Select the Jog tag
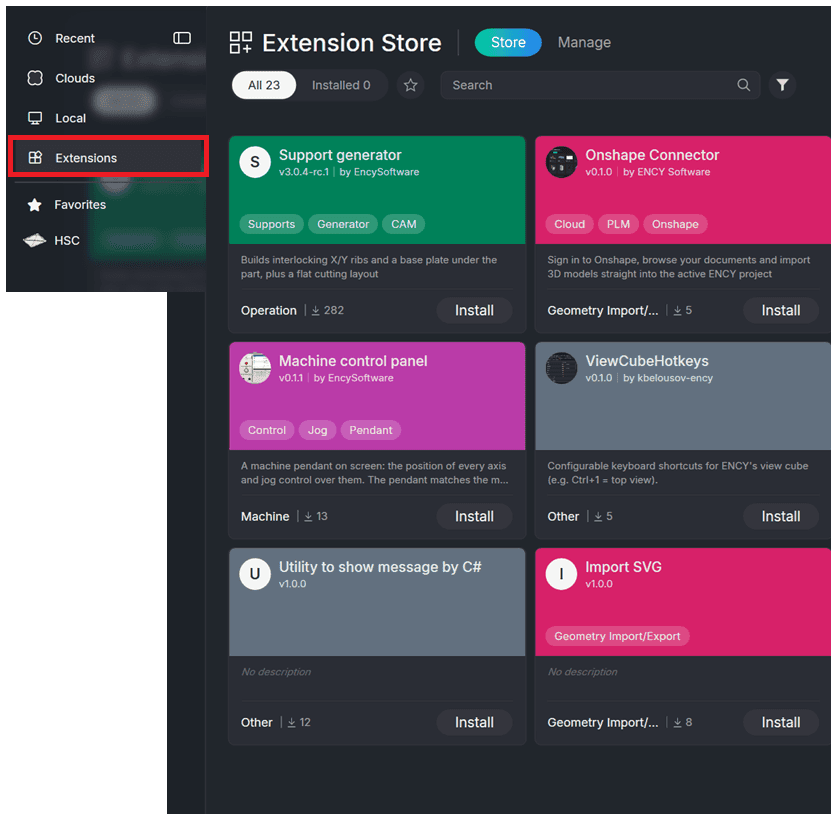836x814 pixels. coord(317,430)
